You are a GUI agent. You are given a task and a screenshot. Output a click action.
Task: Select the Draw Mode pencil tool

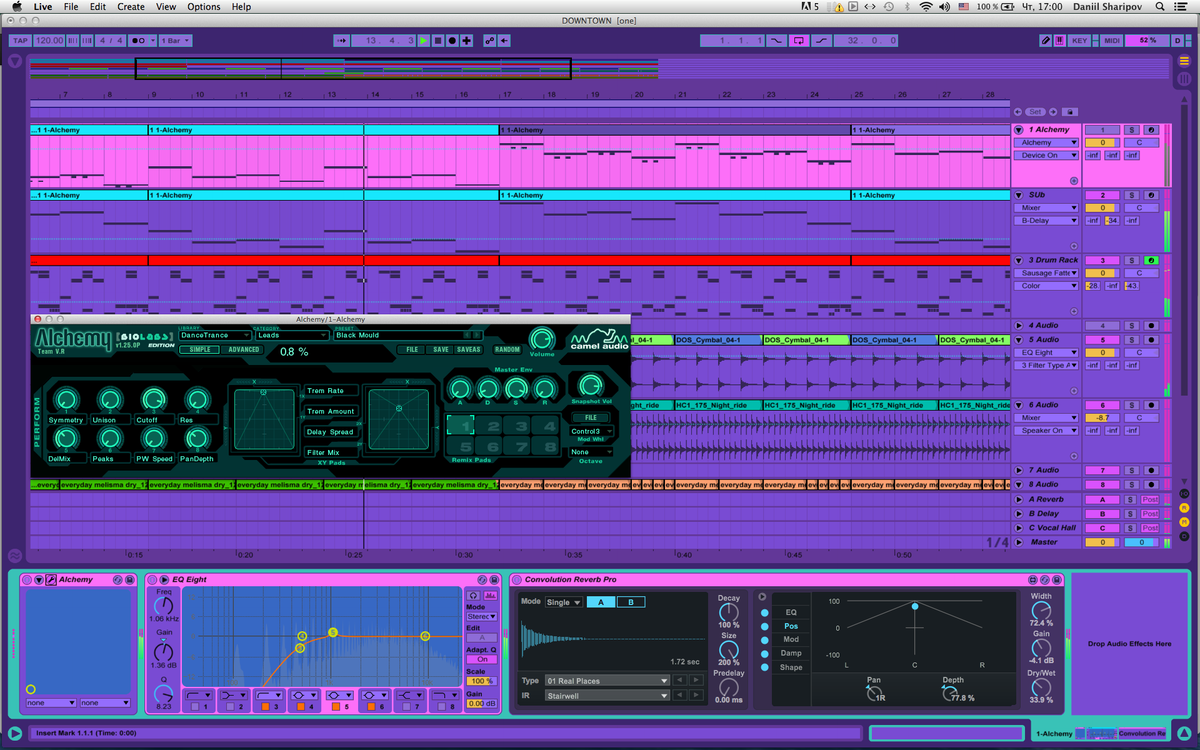[1045, 40]
